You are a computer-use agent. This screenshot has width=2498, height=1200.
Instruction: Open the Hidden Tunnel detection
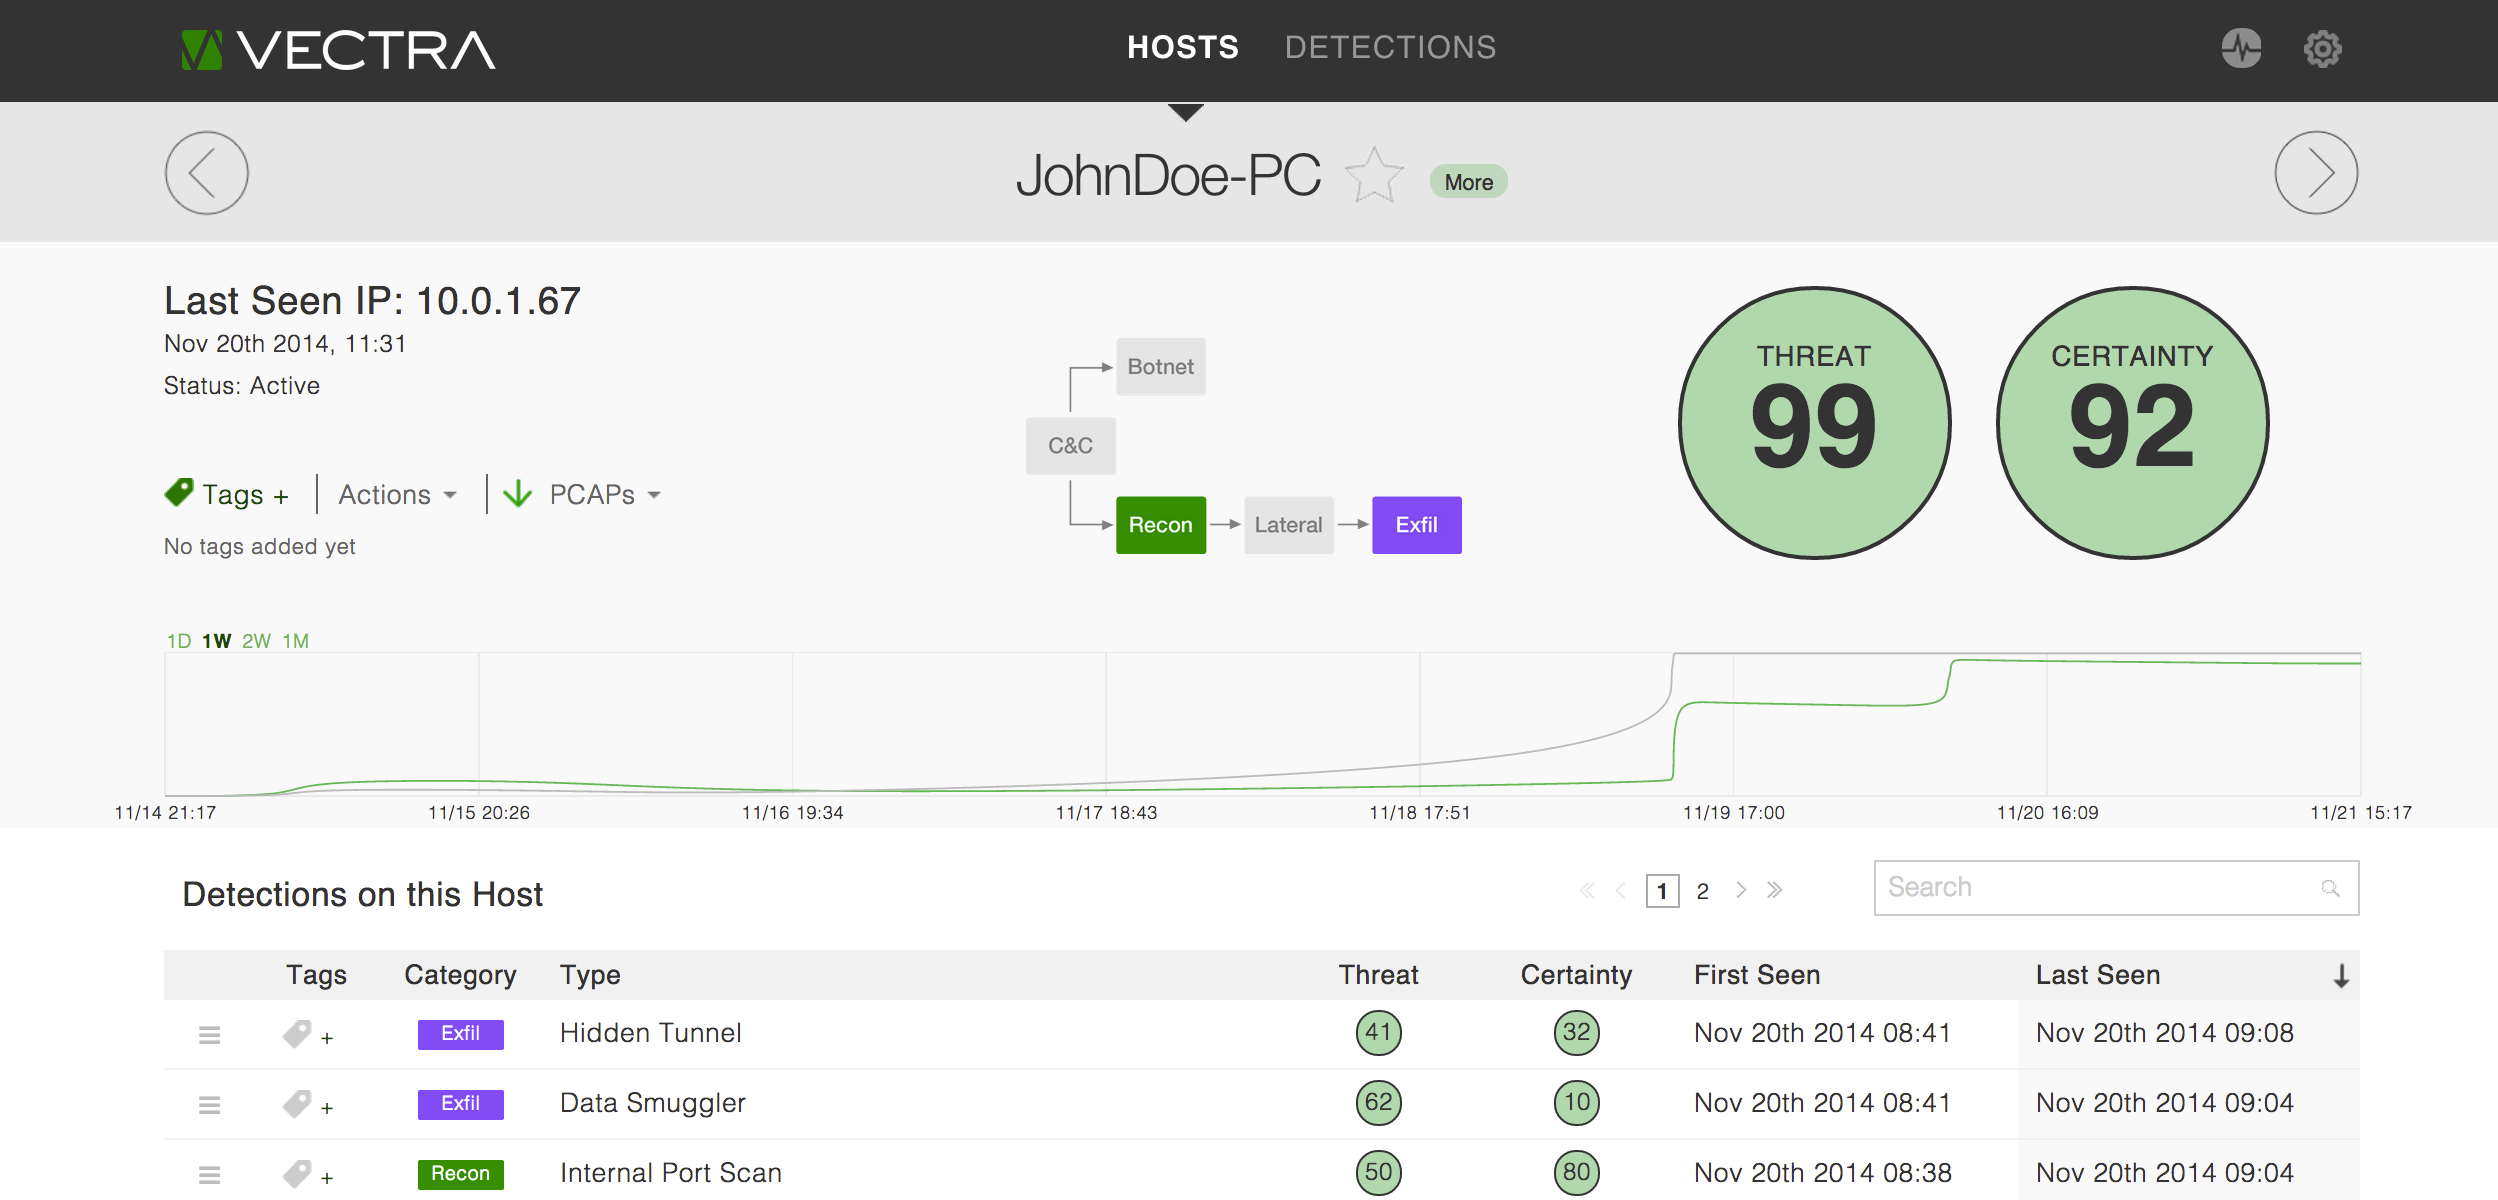(650, 1033)
